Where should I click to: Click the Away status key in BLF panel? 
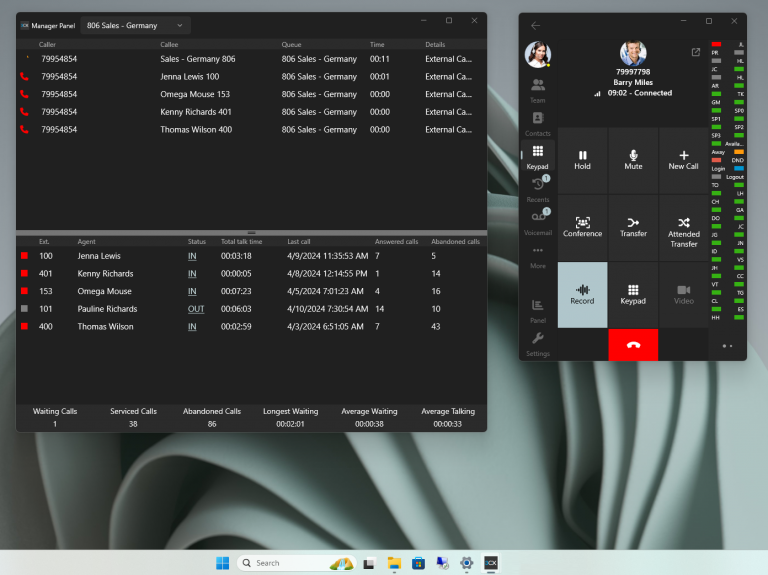pyautogui.click(x=719, y=152)
